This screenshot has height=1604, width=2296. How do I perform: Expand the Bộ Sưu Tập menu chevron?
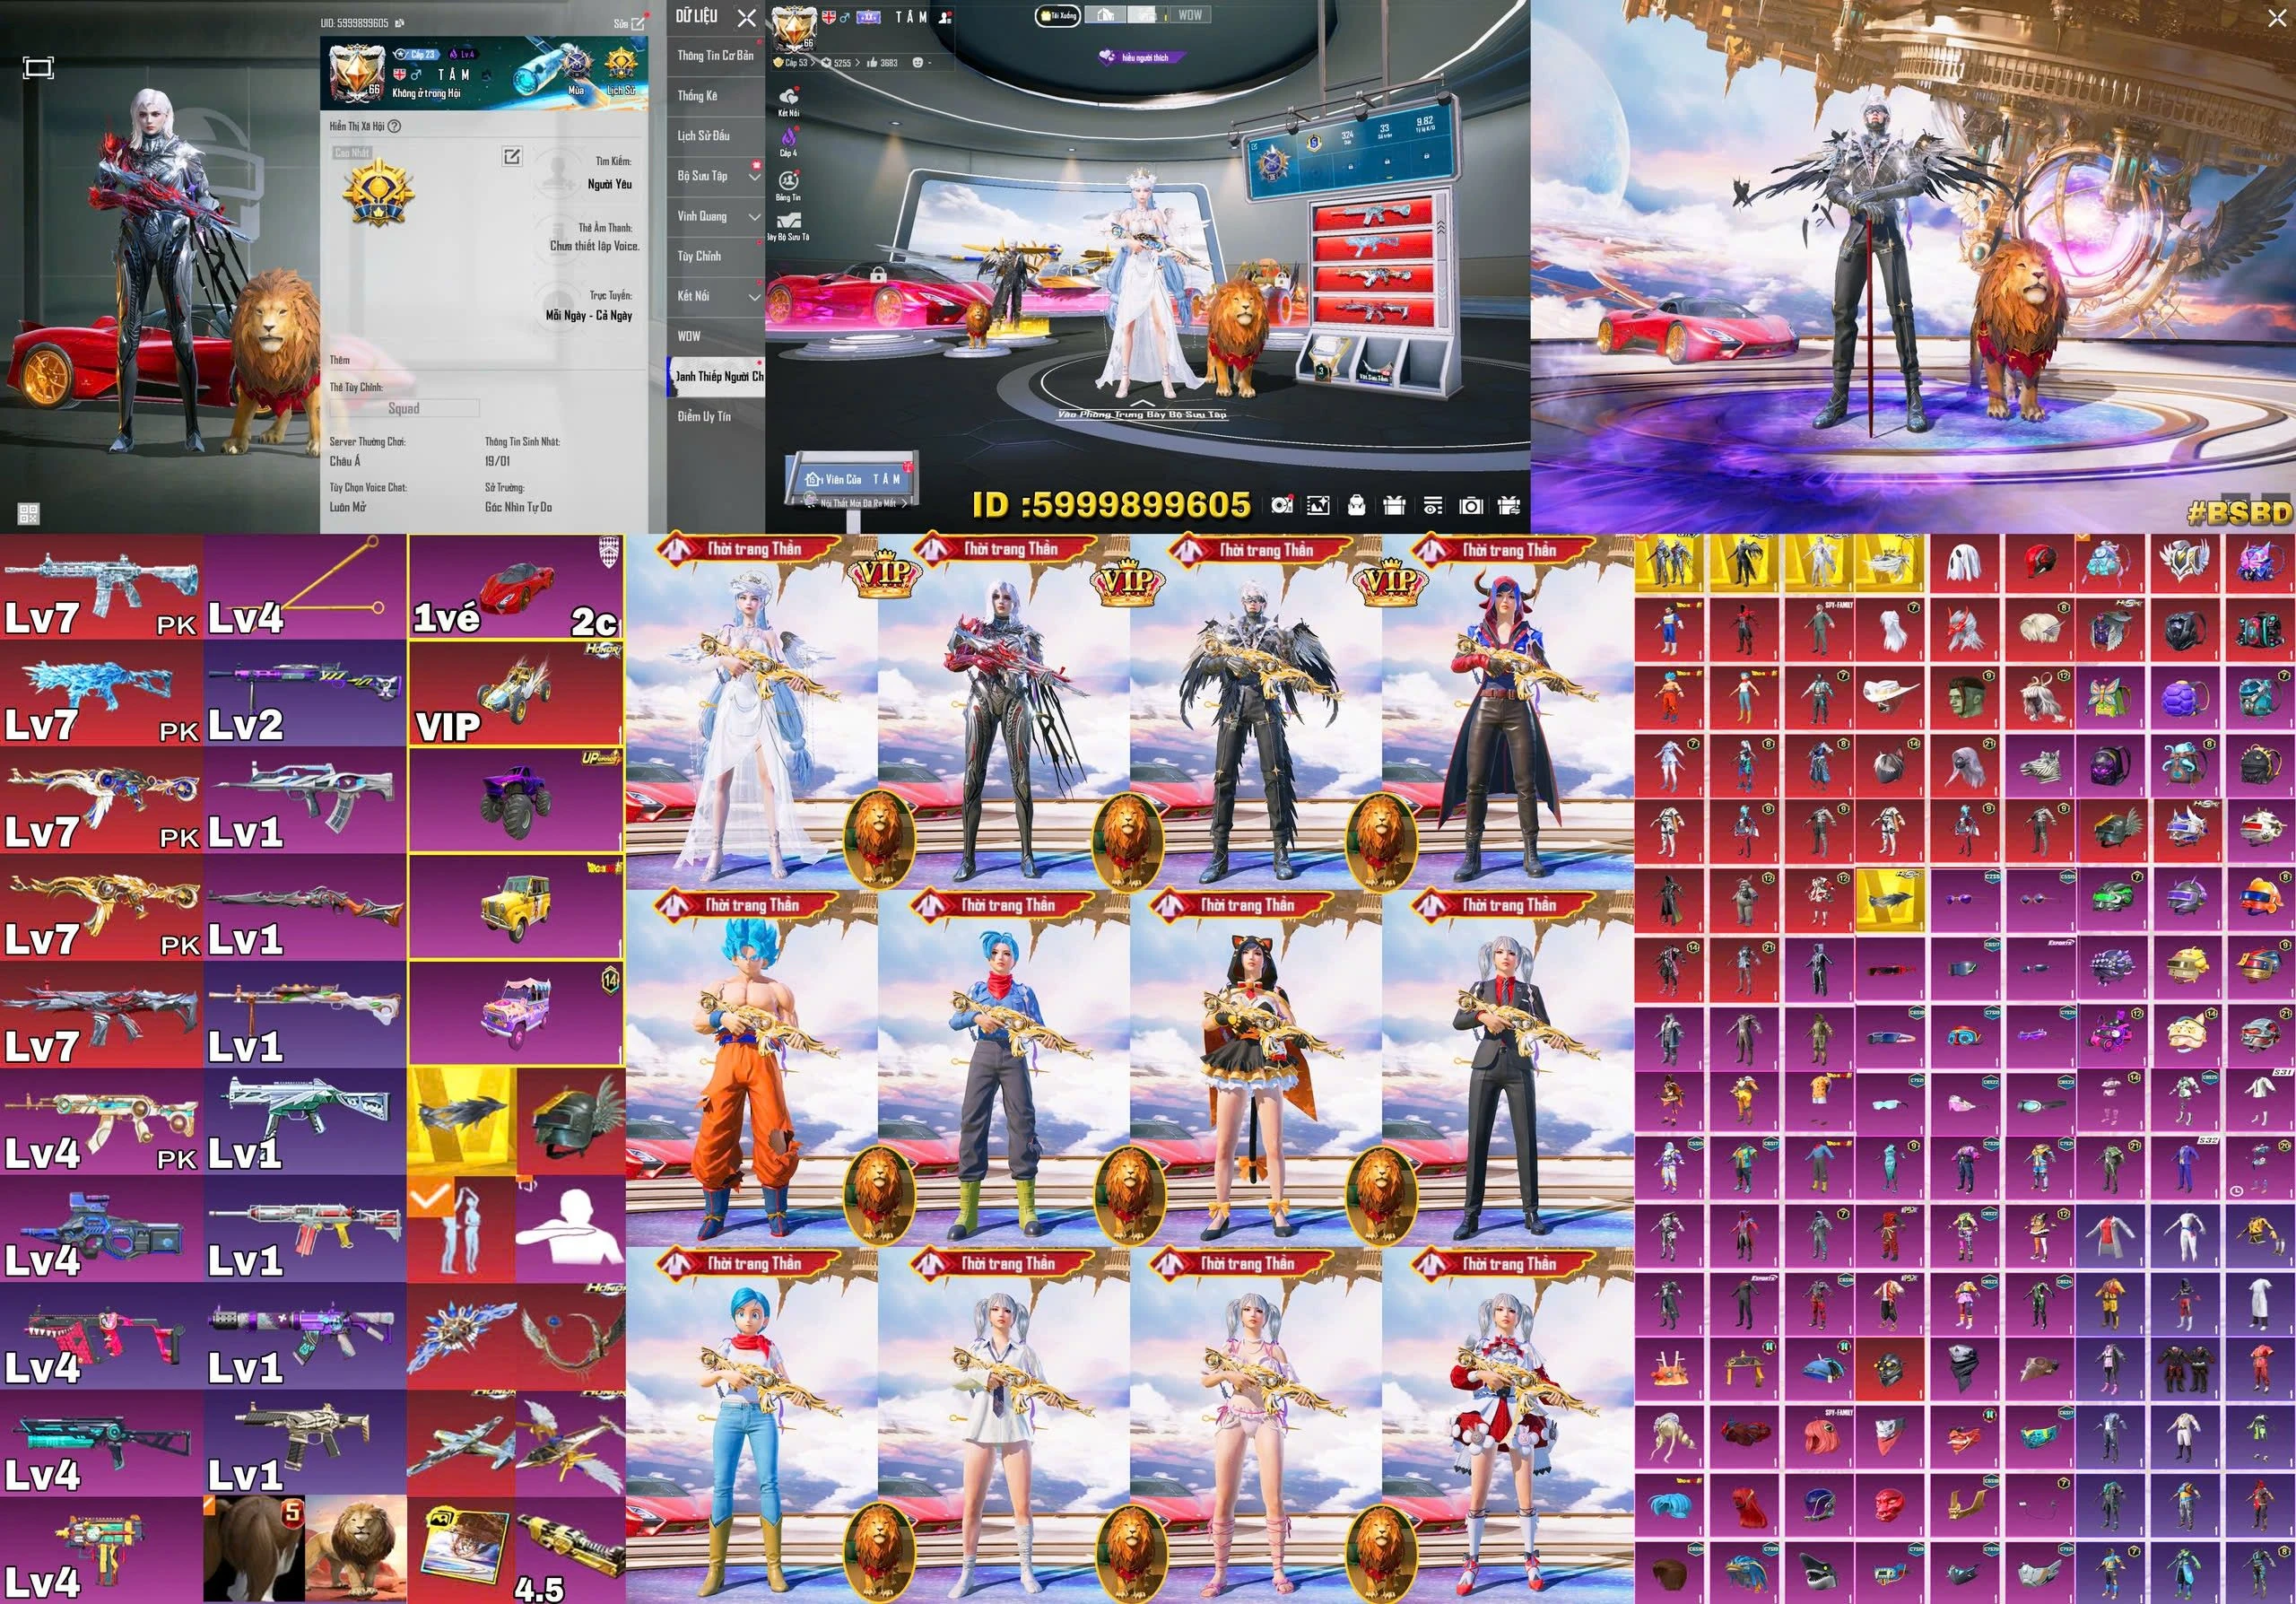pyautogui.click(x=754, y=177)
